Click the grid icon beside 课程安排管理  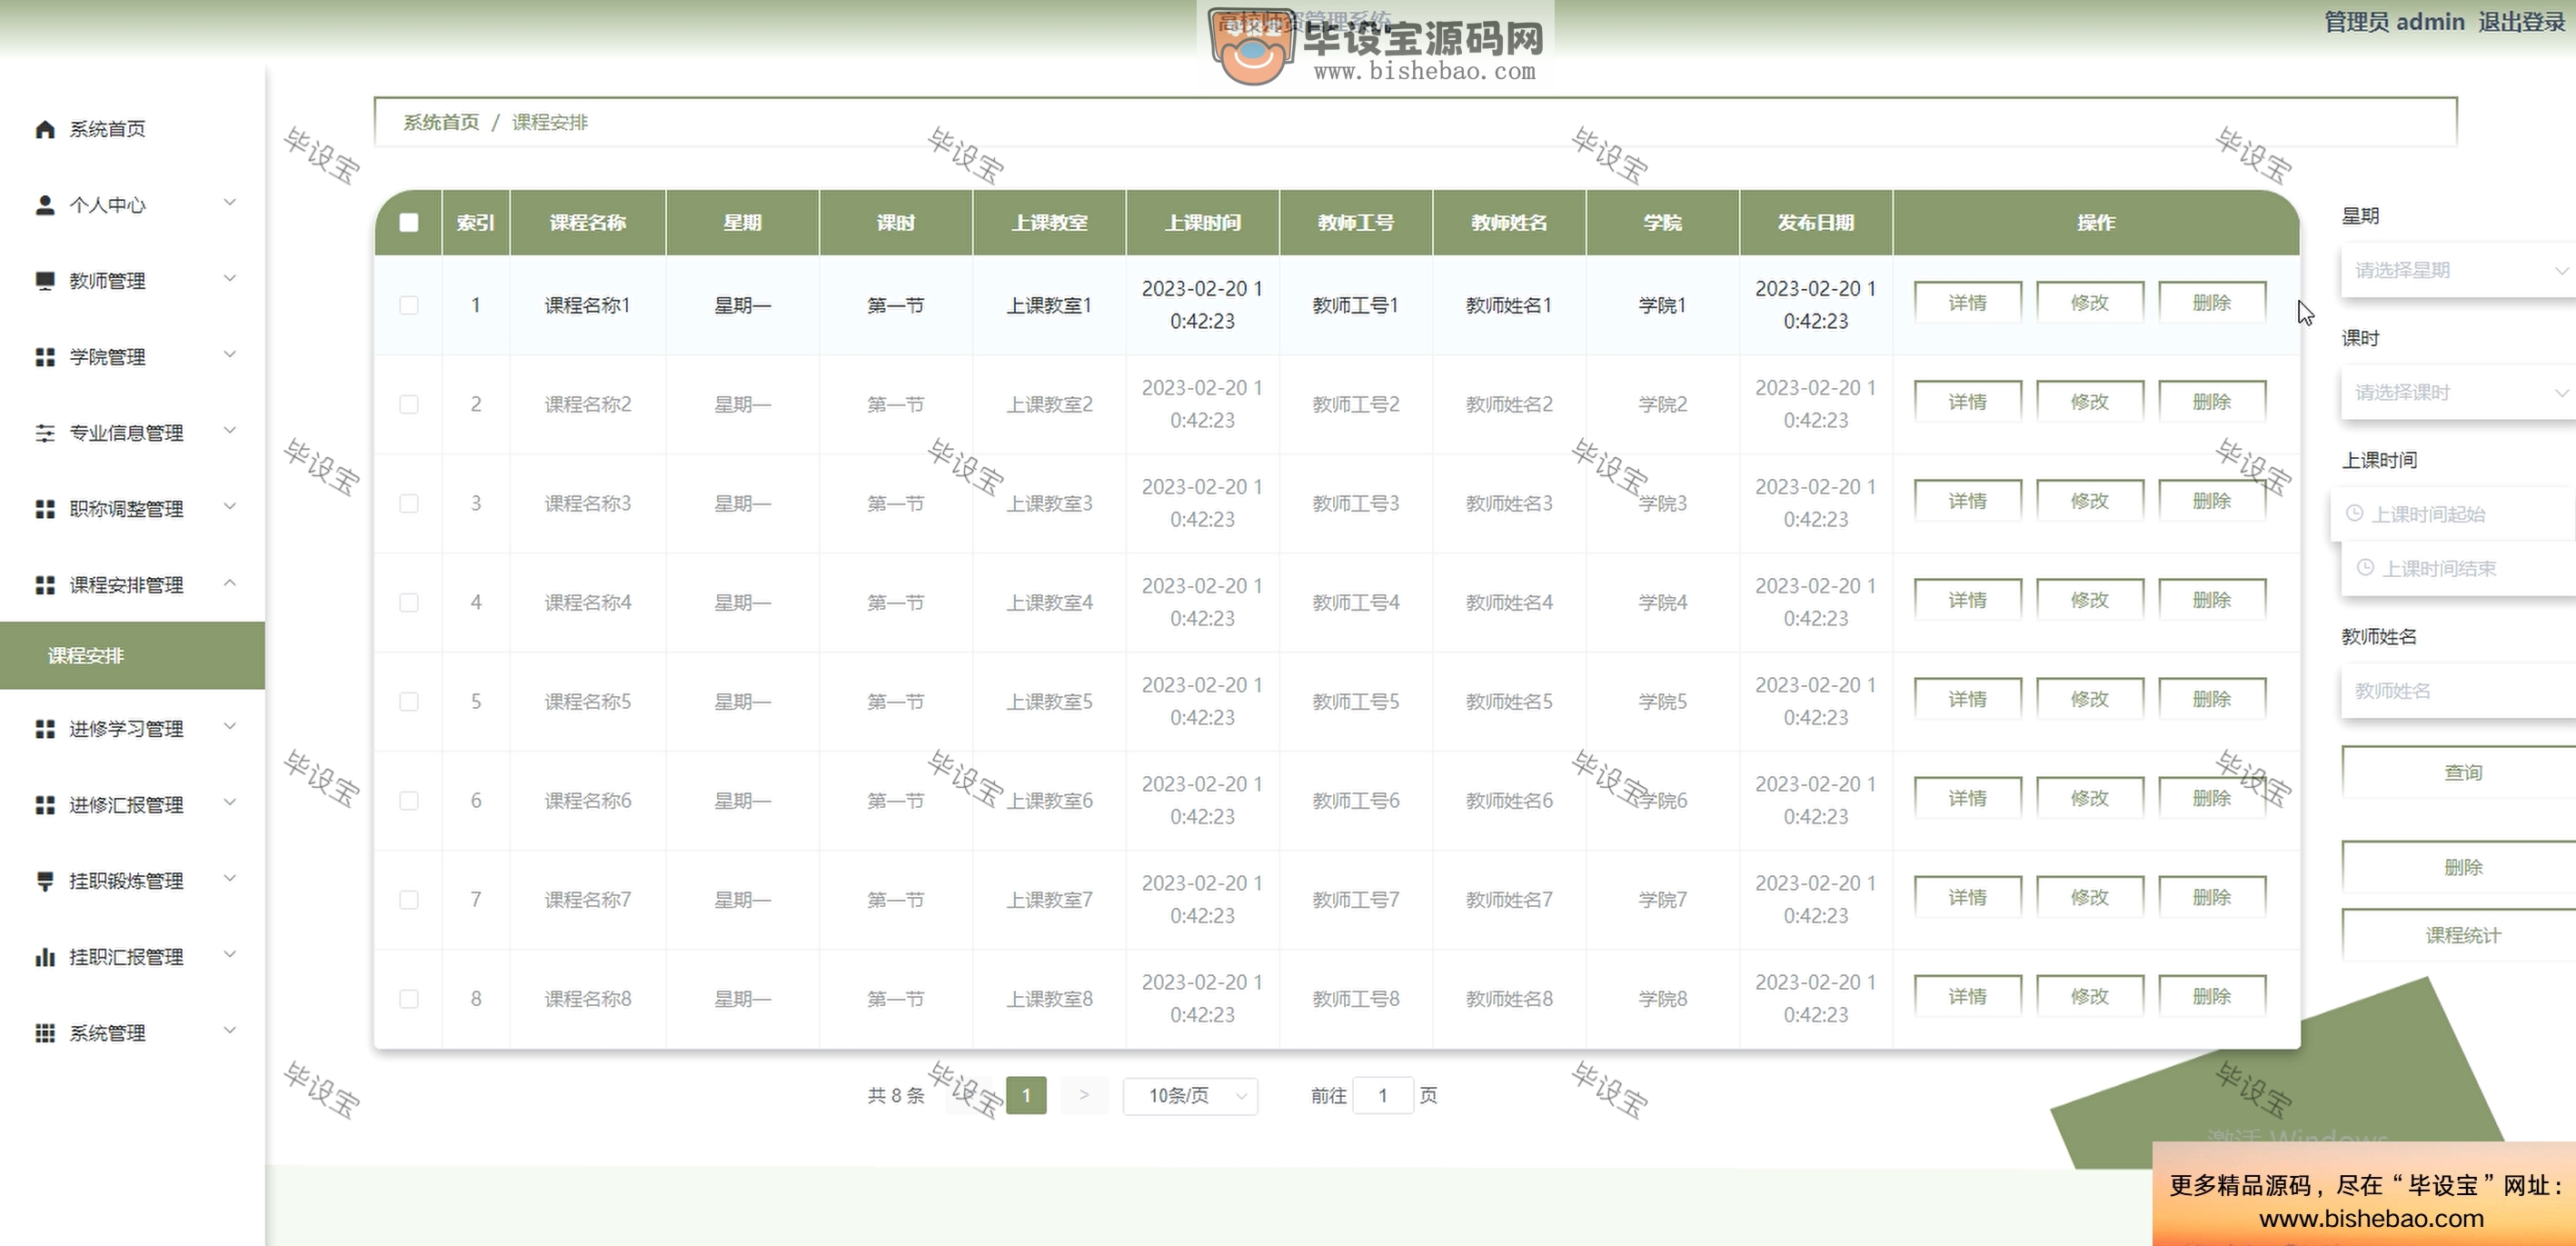44,585
